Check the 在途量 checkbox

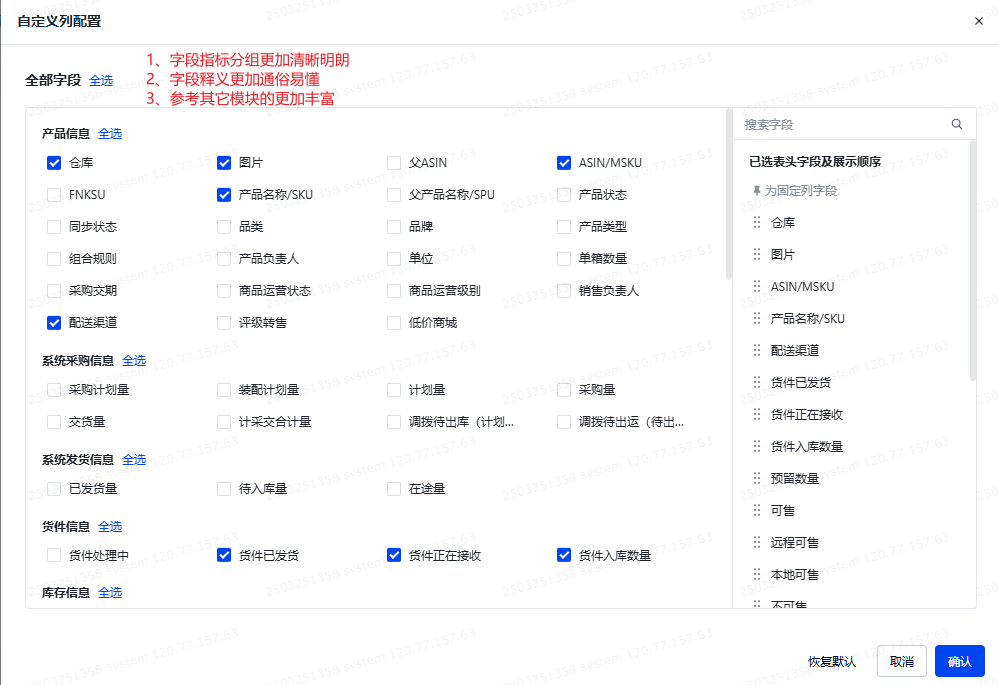tap(394, 489)
